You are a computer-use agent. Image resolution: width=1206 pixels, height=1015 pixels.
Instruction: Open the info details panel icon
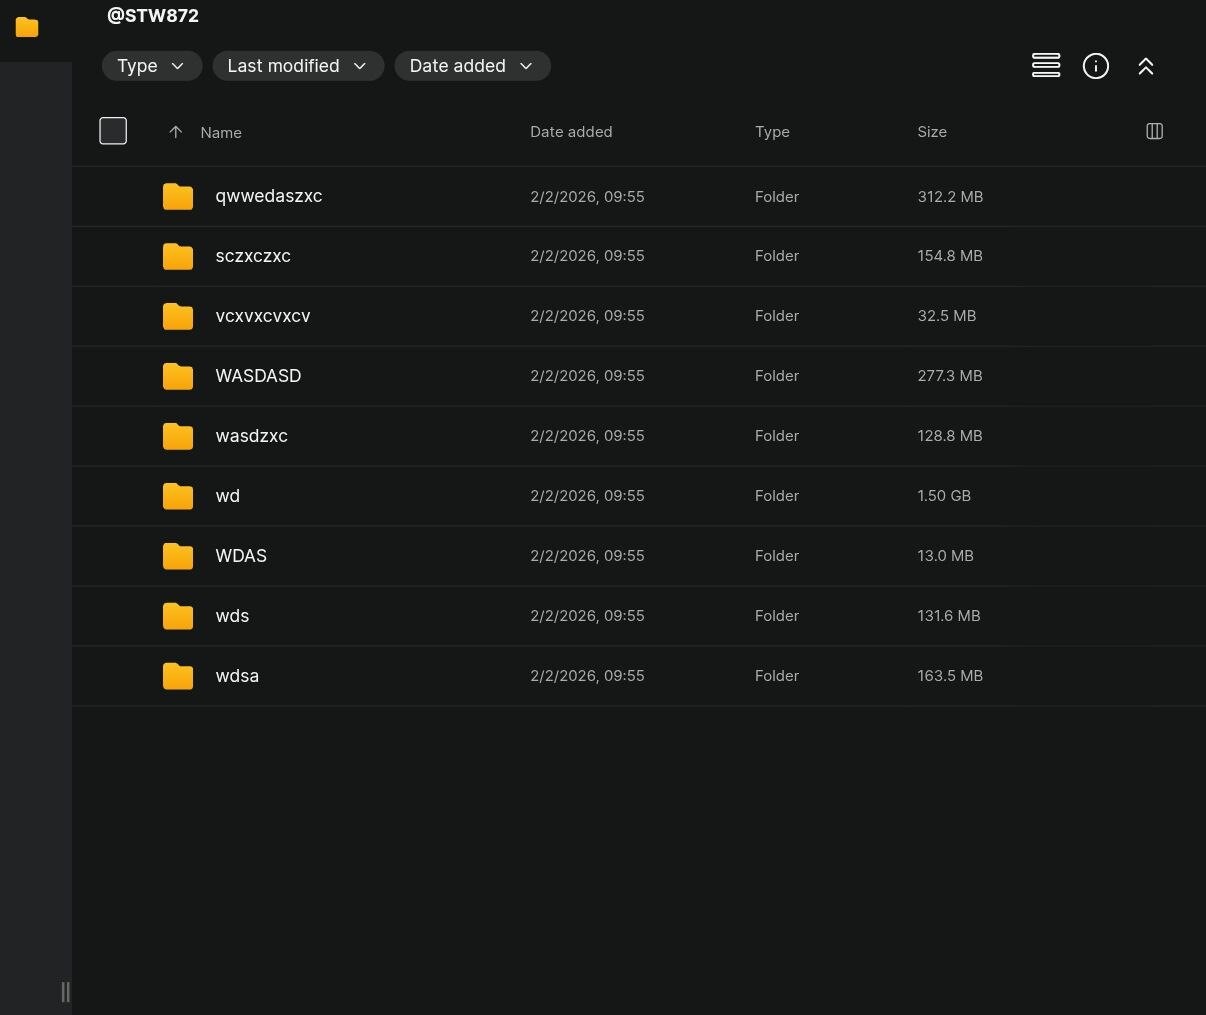[x=1096, y=66]
